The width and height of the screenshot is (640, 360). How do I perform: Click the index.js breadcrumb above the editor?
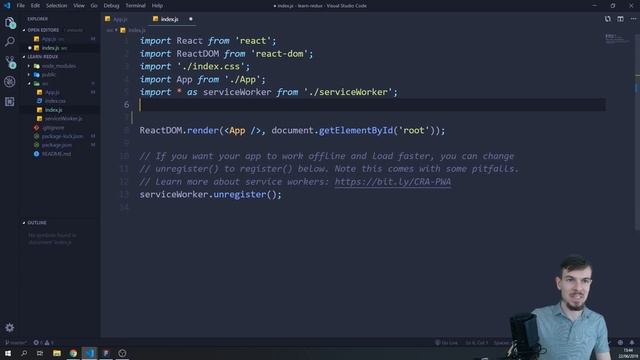click(137, 30)
